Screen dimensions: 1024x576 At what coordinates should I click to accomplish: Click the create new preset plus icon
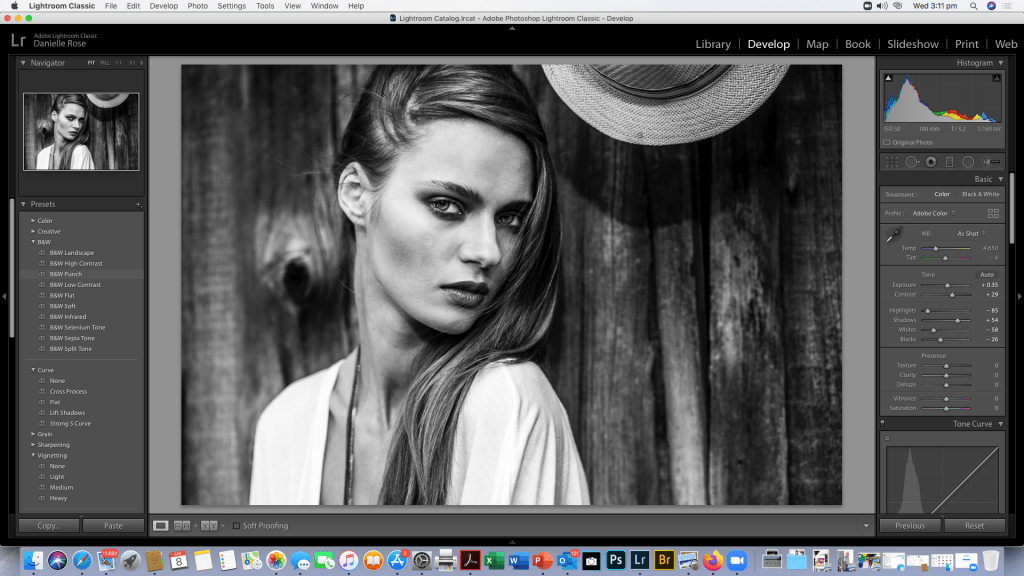139,204
